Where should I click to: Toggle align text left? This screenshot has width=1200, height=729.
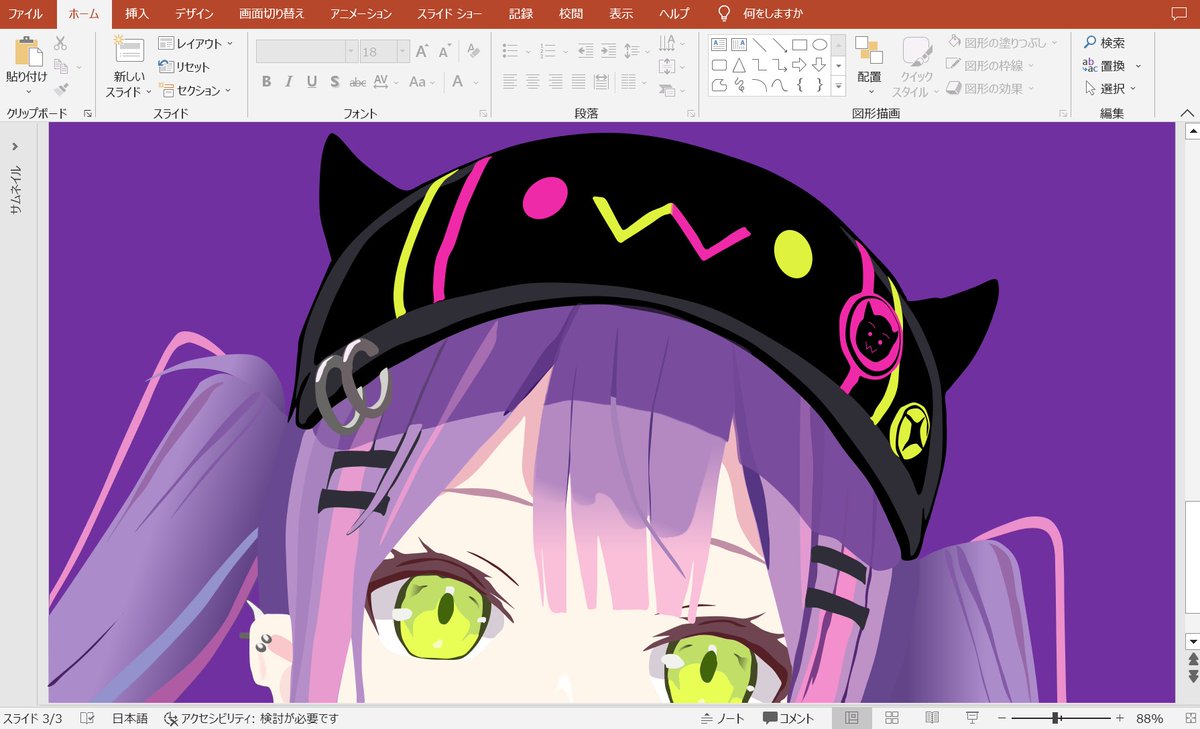click(x=510, y=82)
